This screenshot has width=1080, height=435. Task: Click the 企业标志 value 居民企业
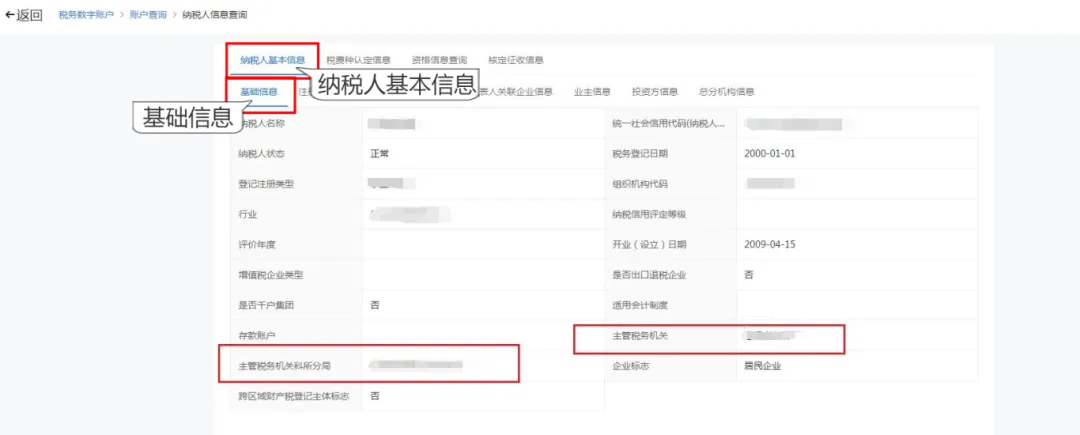pos(763,365)
